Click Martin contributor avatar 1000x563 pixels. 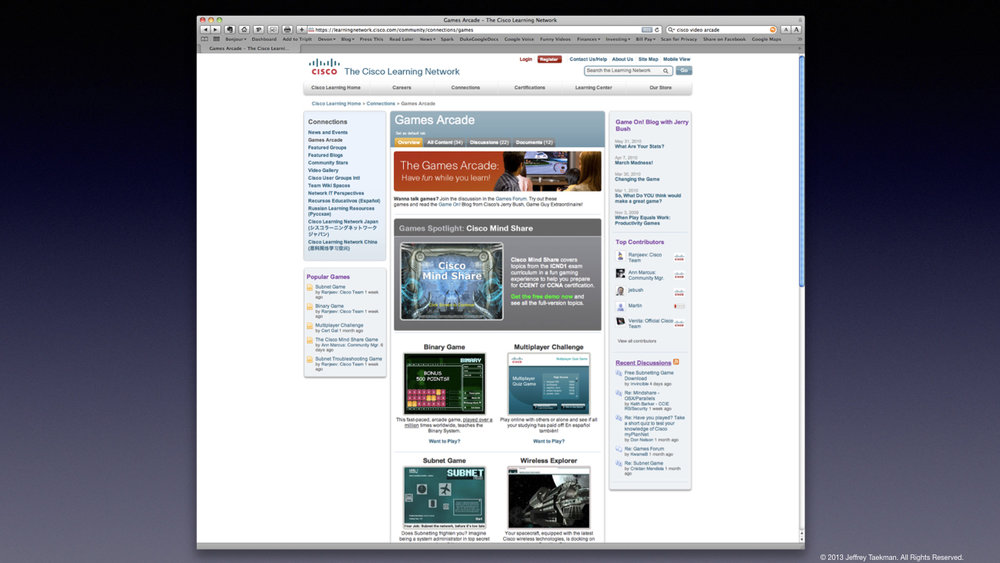(620, 307)
